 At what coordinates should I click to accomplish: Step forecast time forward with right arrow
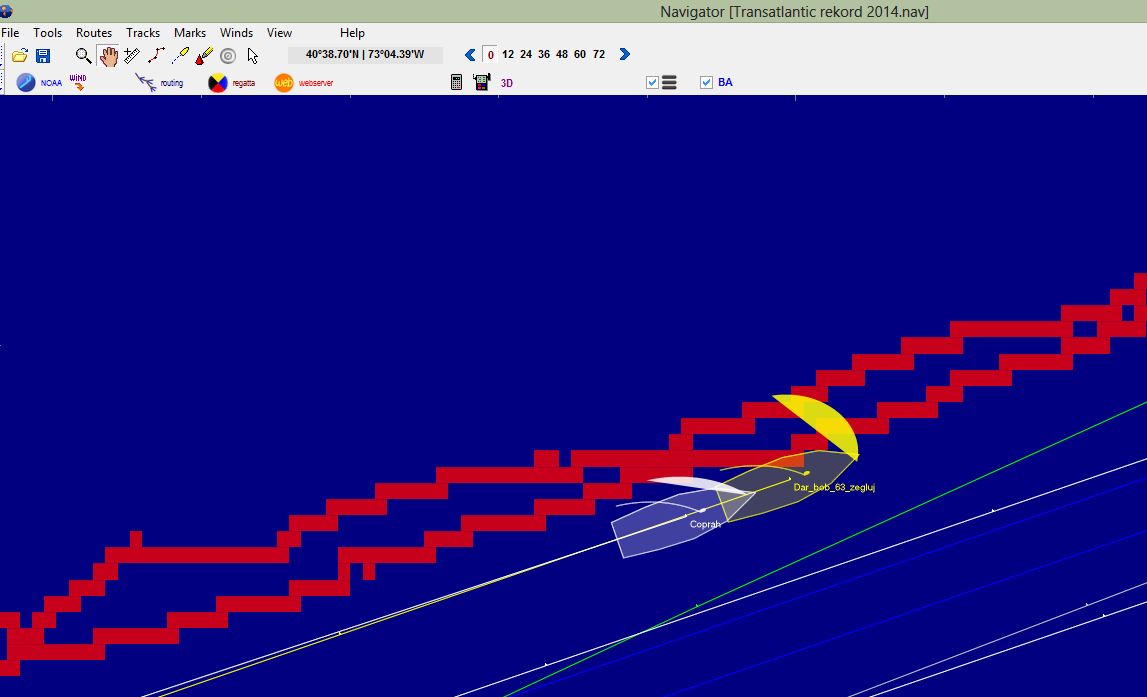click(x=625, y=55)
